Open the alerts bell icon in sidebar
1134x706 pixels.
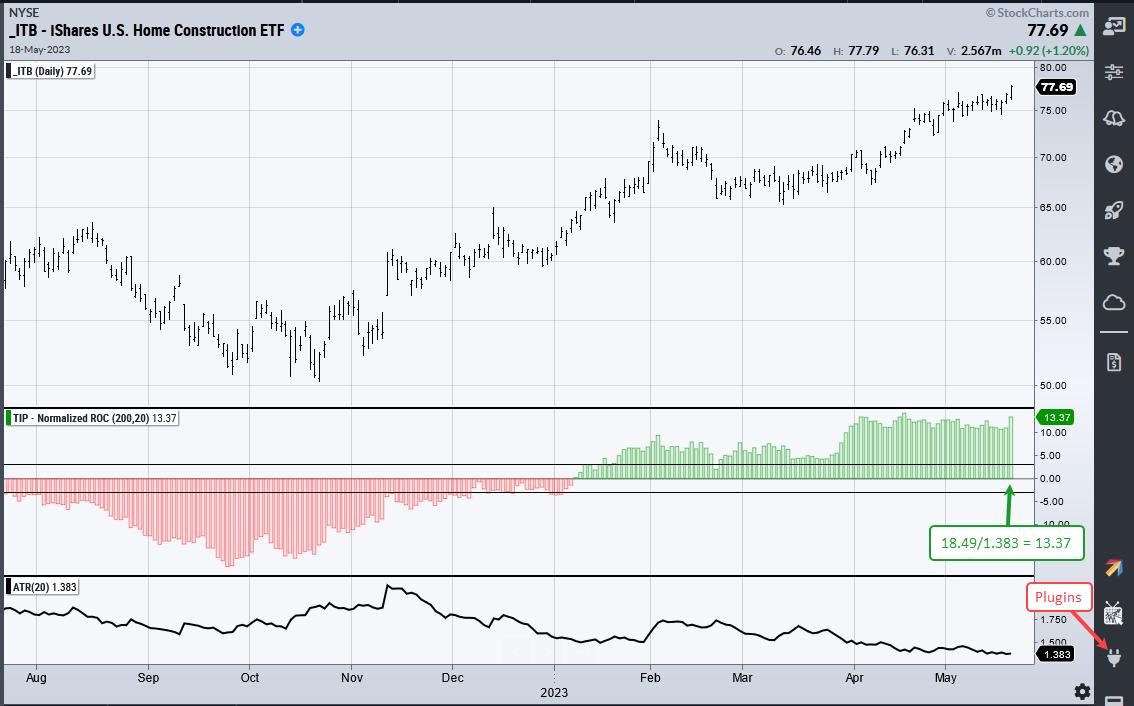(x=1114, y=118)
